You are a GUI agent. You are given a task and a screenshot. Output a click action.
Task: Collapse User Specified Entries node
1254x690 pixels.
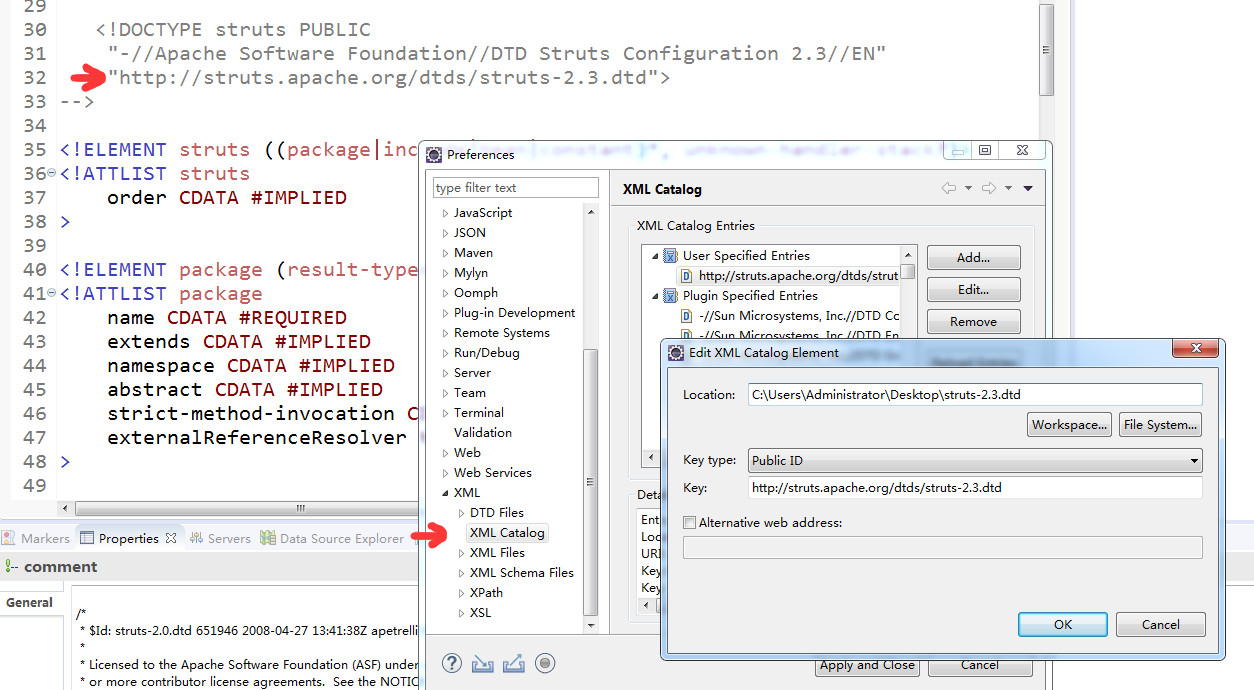(x=656, y=256)
